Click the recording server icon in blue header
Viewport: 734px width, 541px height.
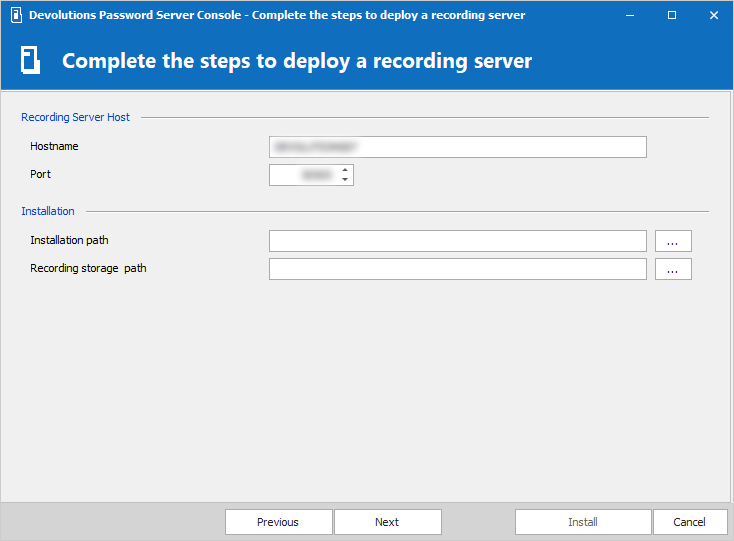(31, 61)
